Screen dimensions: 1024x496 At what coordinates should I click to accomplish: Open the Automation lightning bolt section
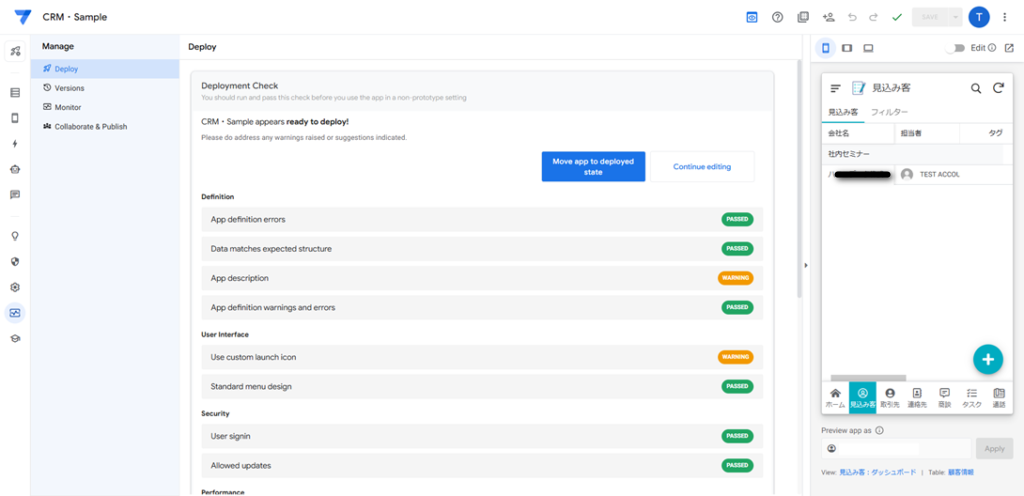tap(15, 143)
